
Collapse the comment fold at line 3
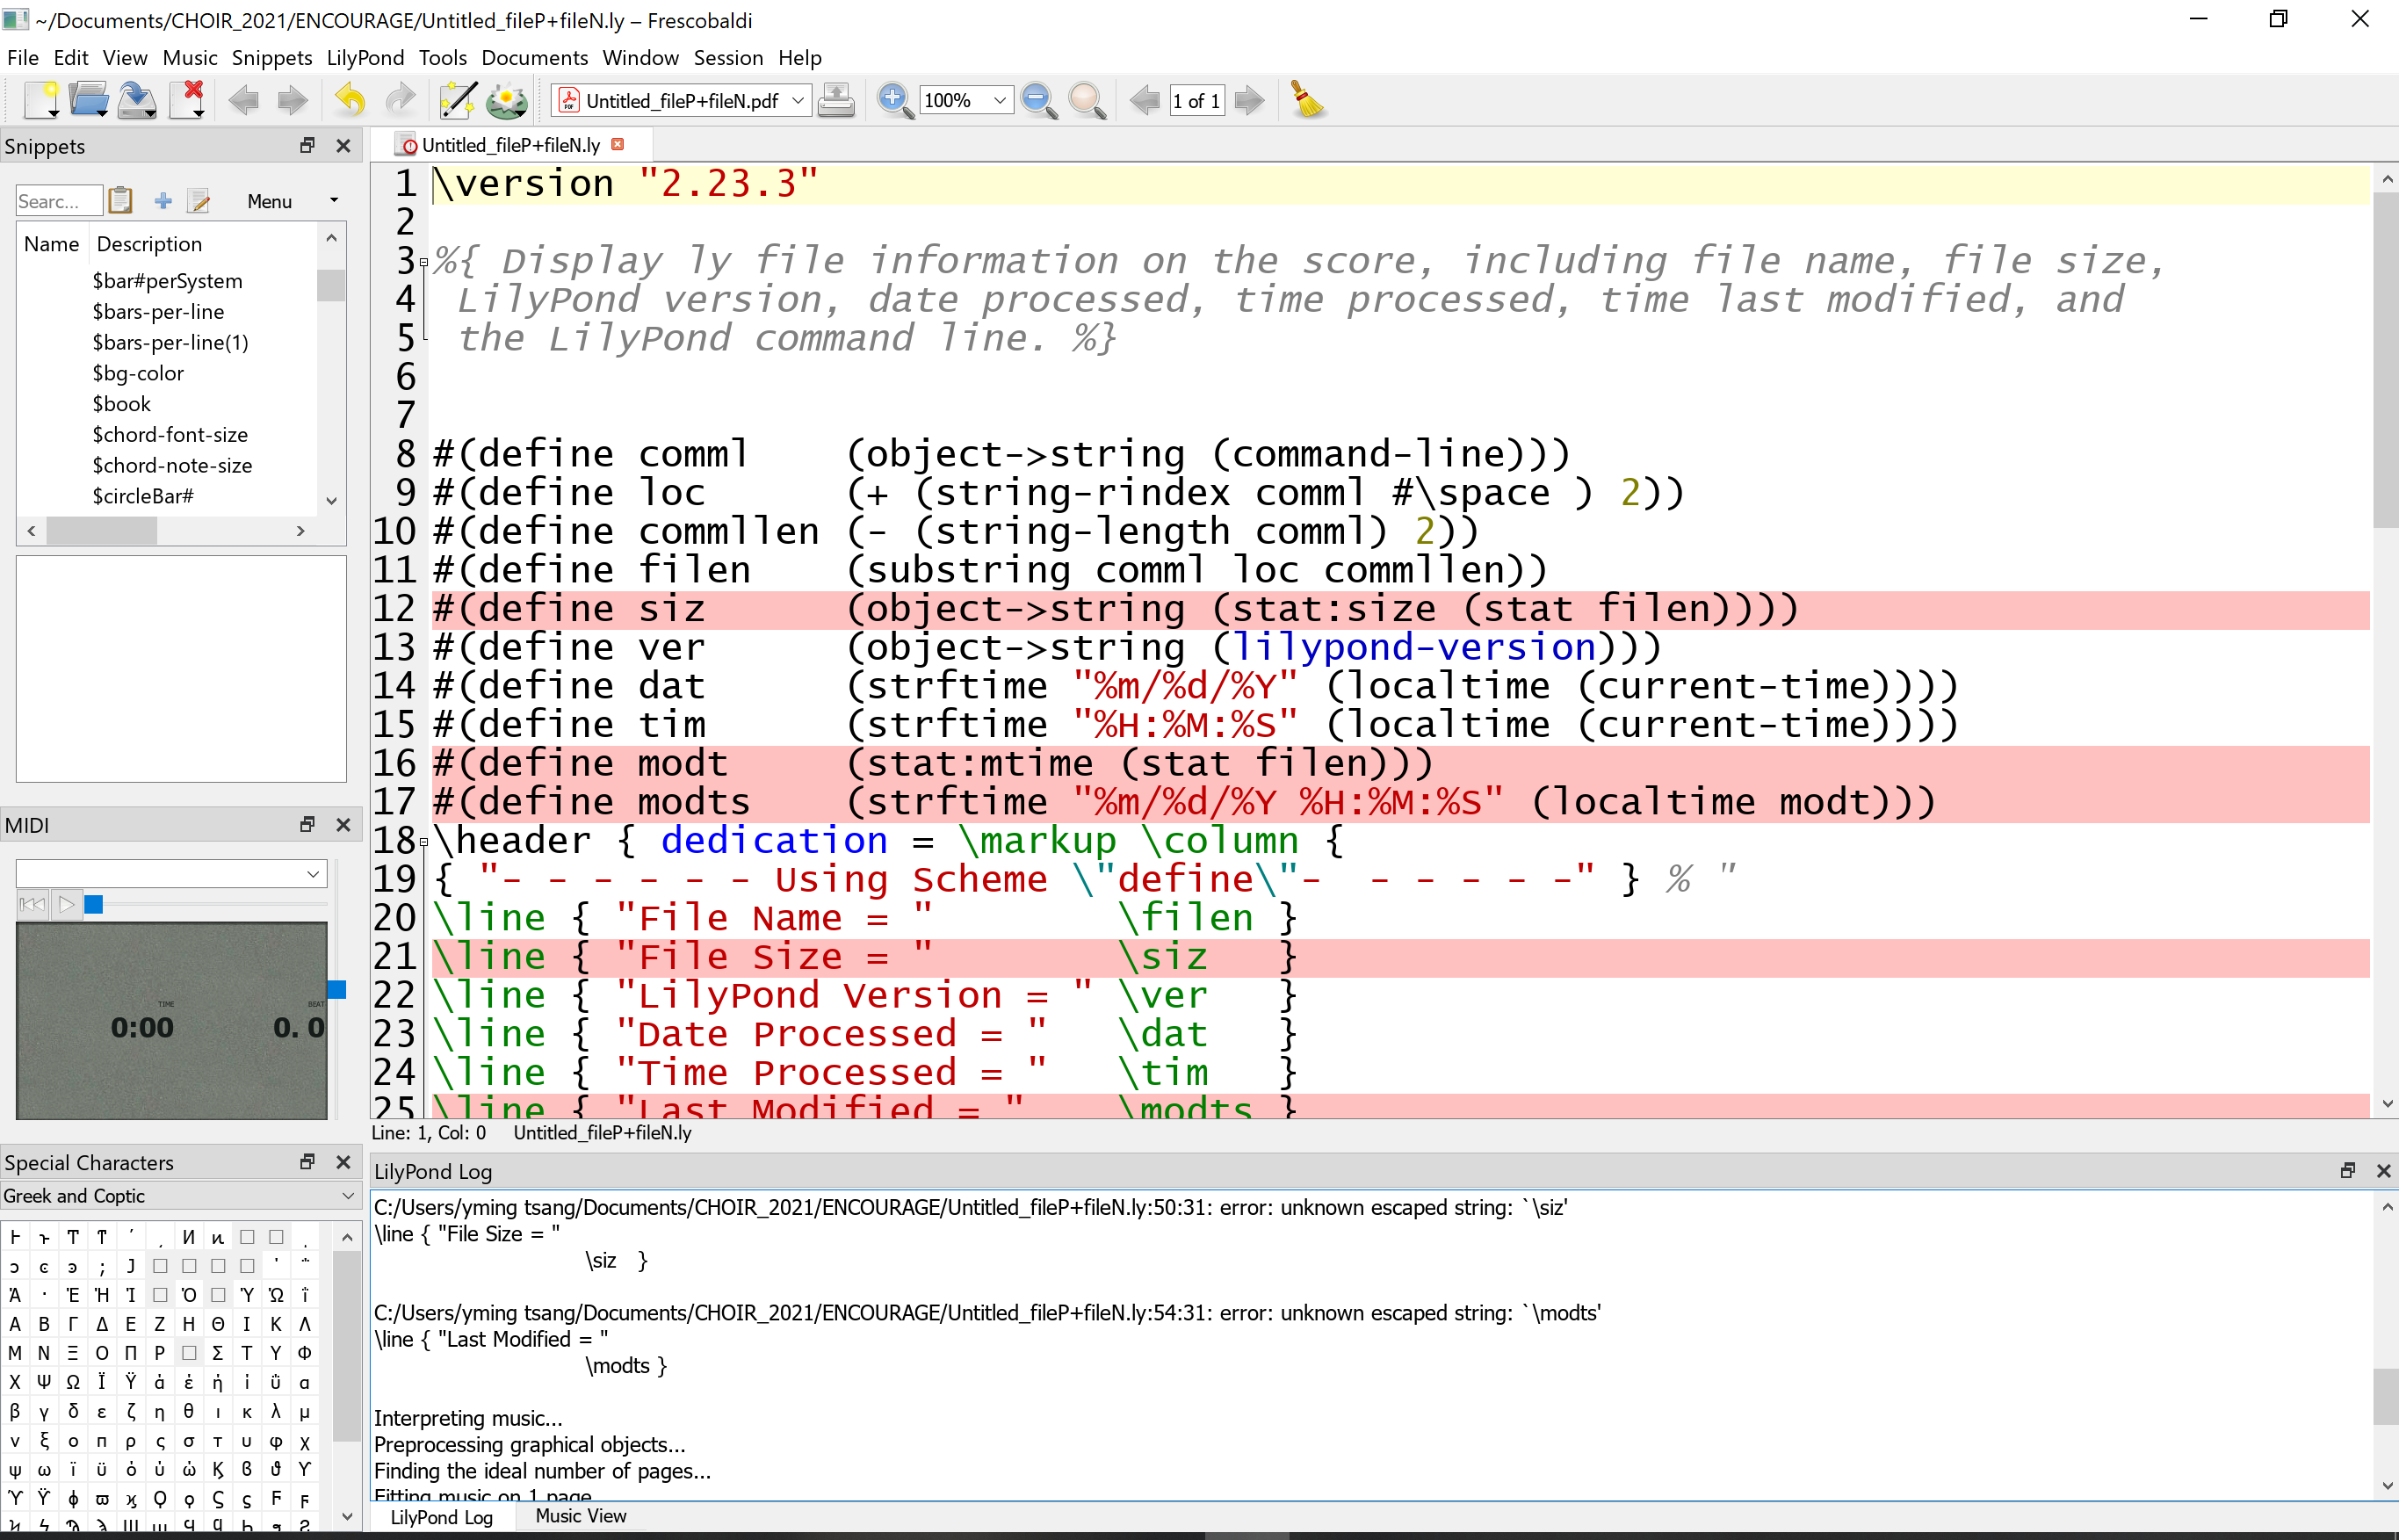424,263
